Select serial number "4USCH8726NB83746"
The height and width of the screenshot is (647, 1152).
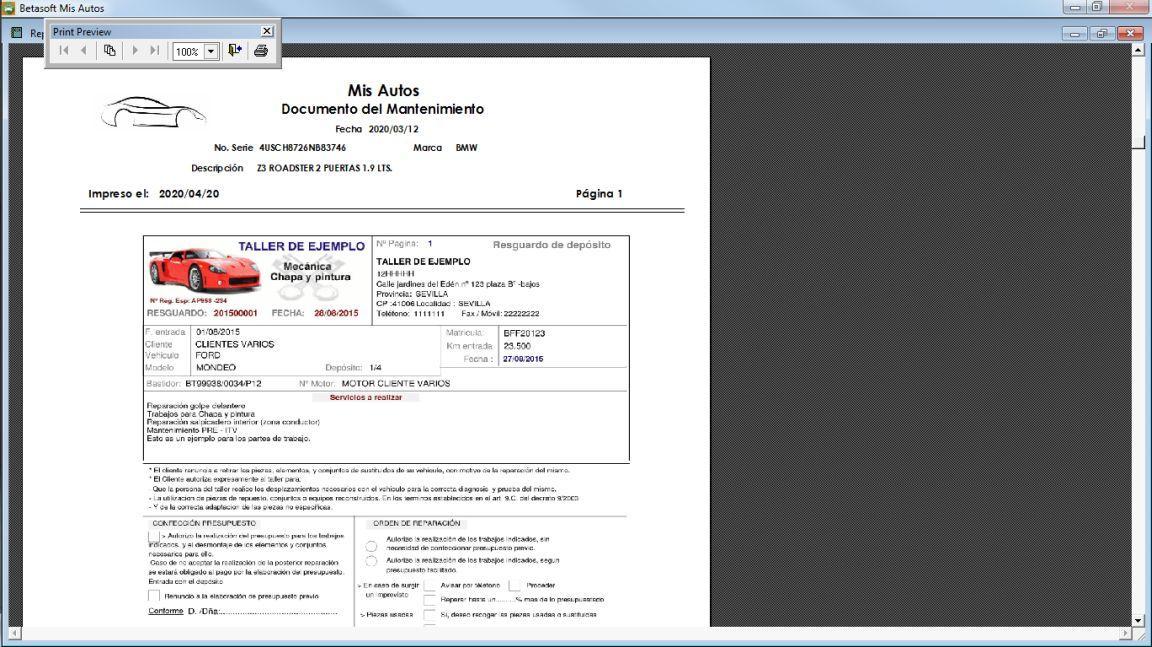[x=302, y=148]
